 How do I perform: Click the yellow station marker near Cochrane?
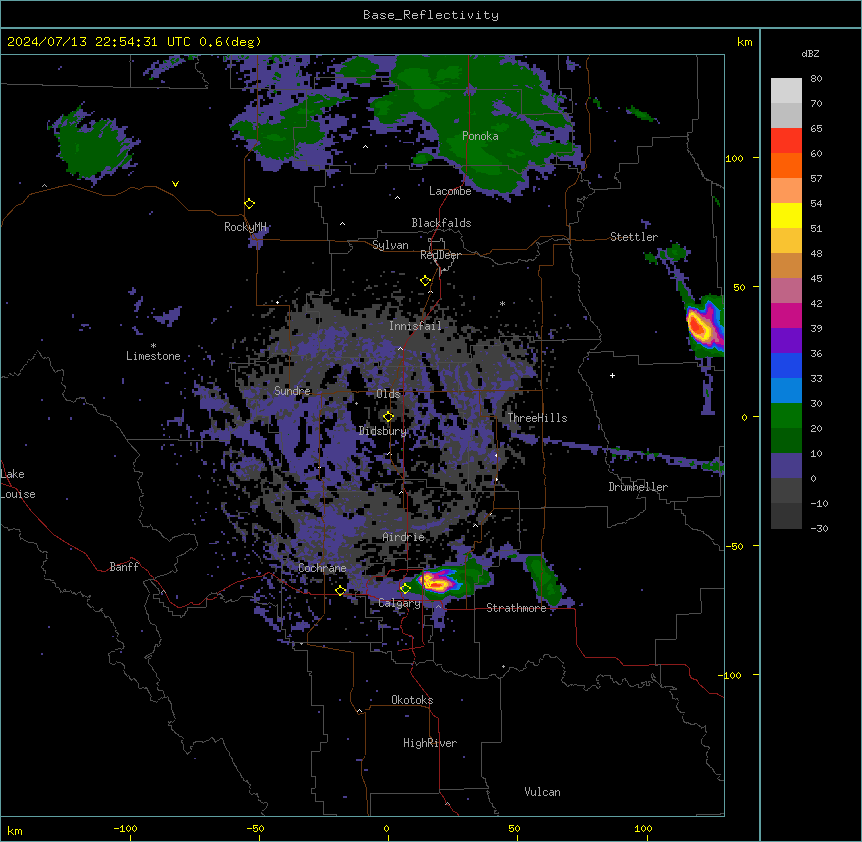point(340,591)
